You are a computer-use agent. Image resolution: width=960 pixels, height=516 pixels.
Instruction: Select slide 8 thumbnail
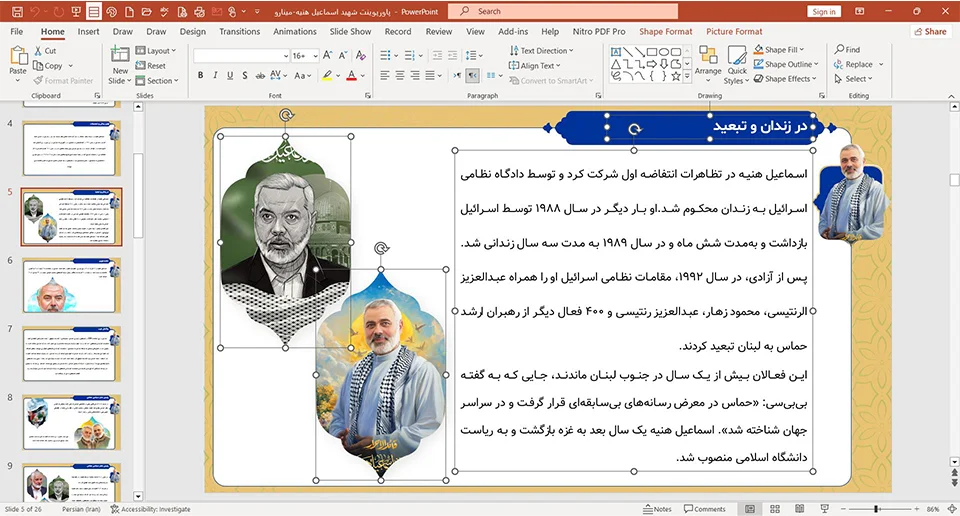(x=71, y=423)
